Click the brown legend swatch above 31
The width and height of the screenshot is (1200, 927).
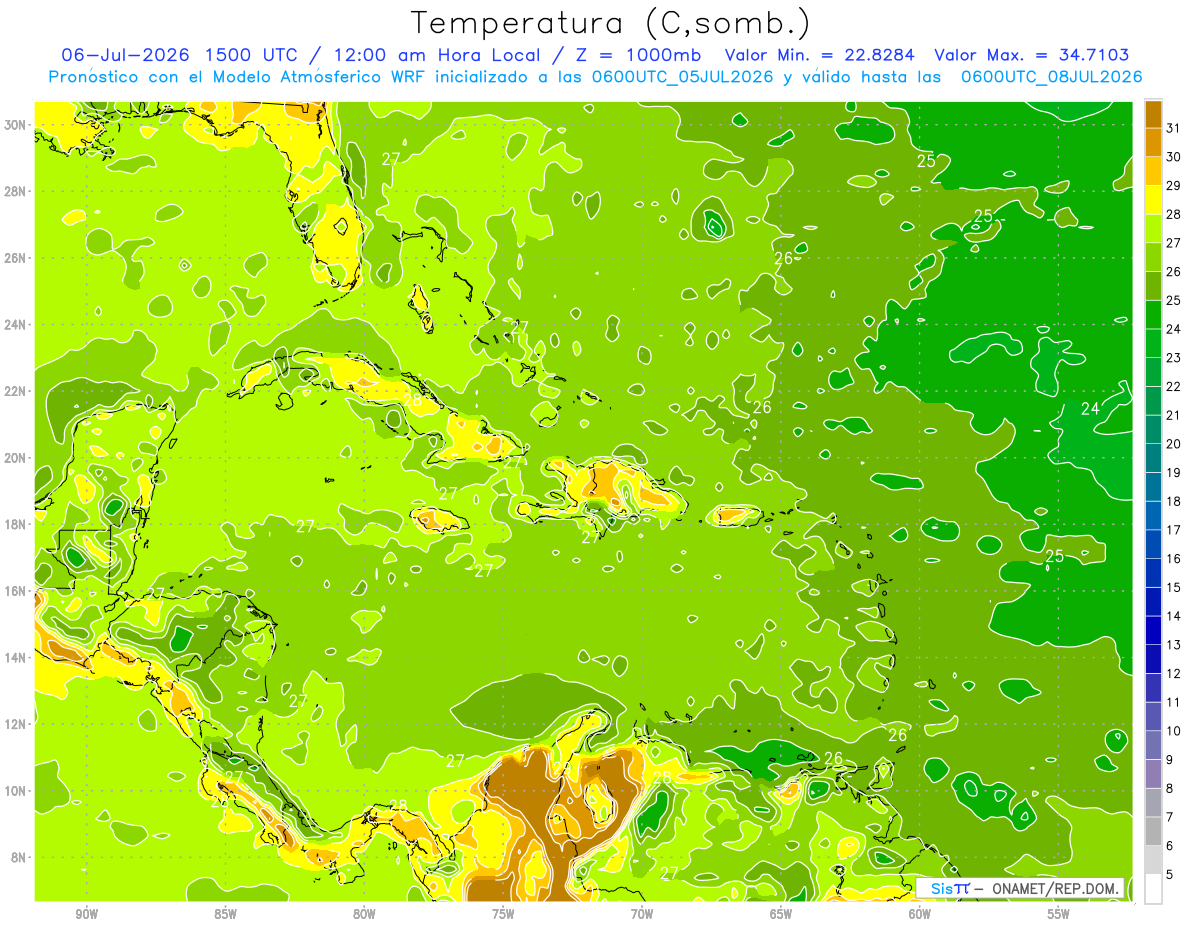(x=1153, y=113)
